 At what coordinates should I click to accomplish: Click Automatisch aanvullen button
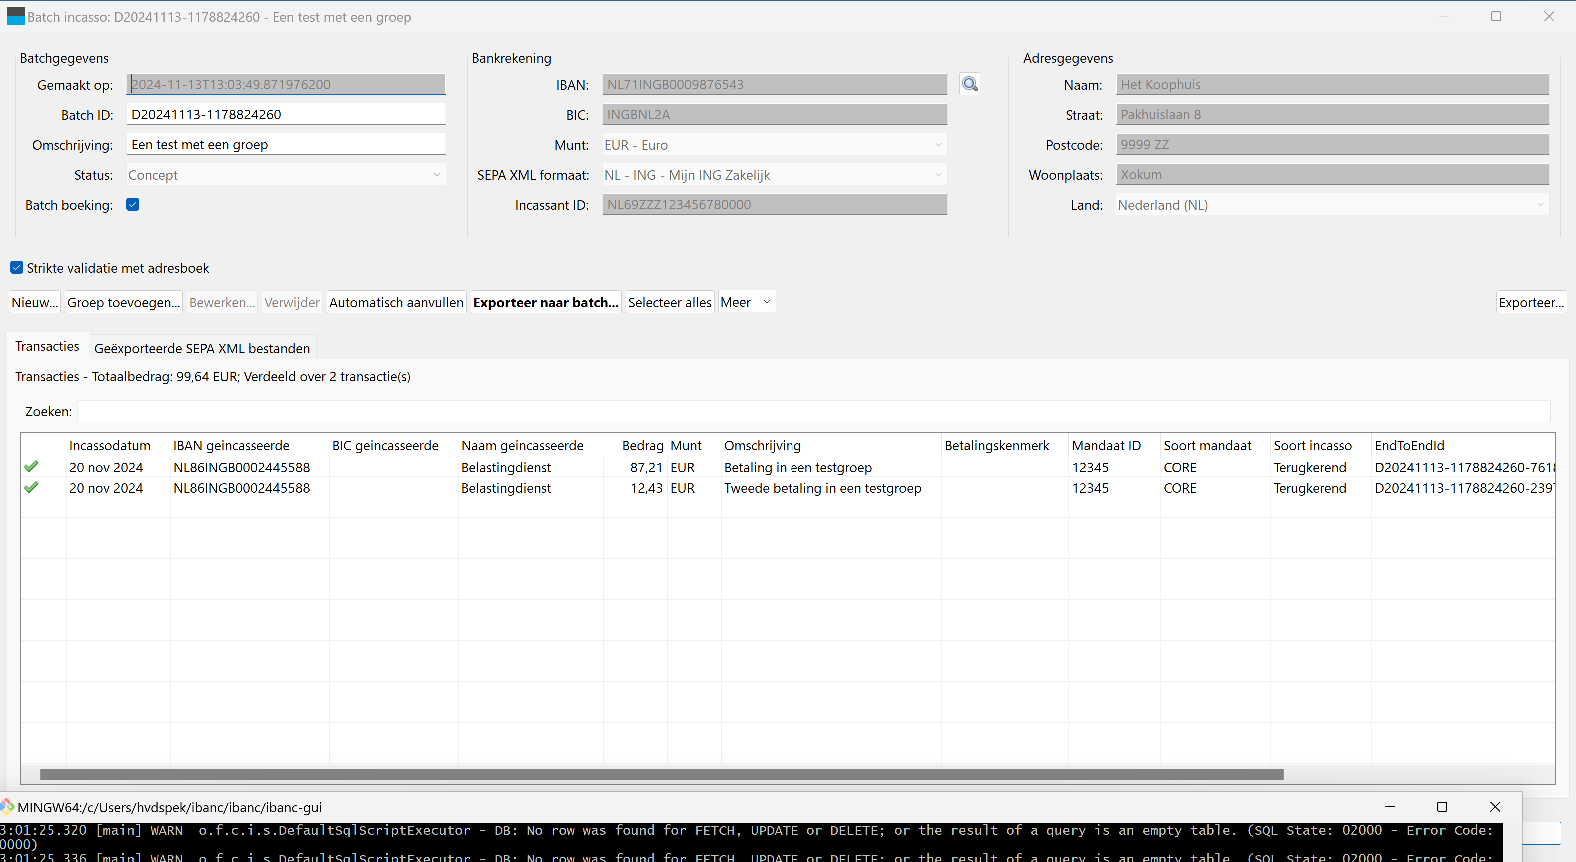[397, 302]
